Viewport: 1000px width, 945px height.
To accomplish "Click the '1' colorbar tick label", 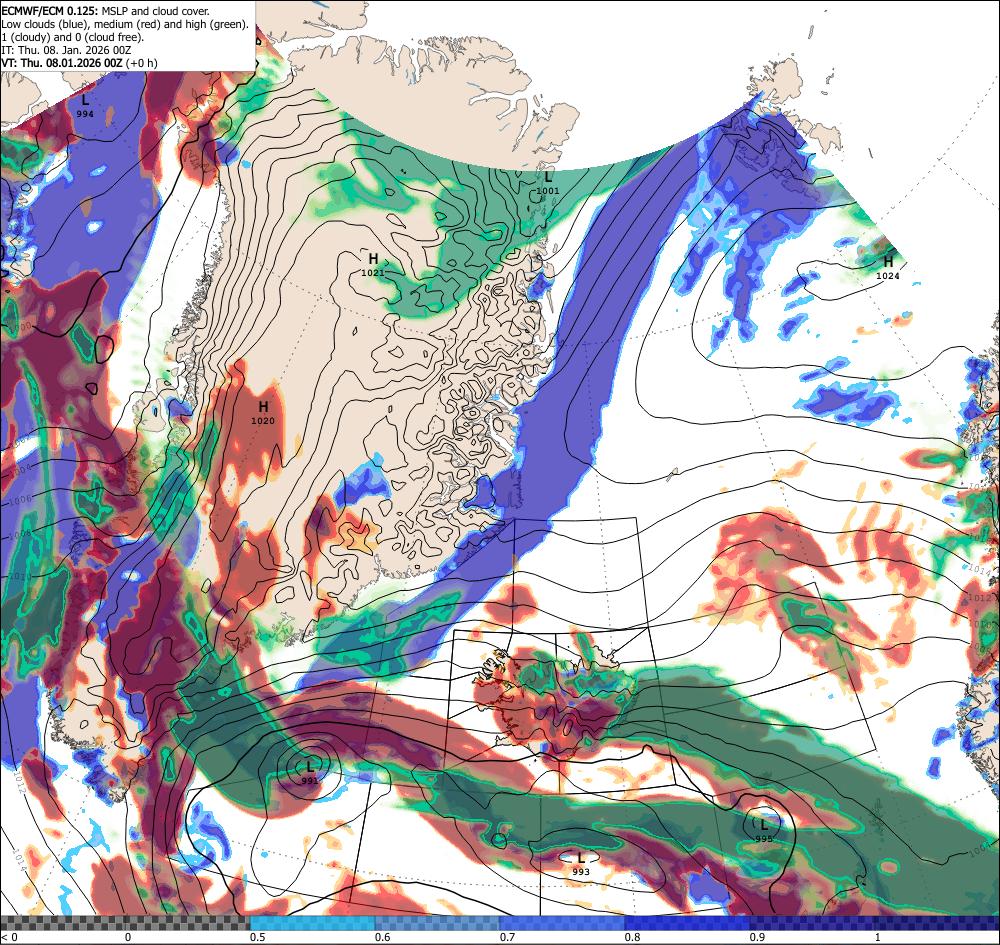I will [x=878, y=937].
